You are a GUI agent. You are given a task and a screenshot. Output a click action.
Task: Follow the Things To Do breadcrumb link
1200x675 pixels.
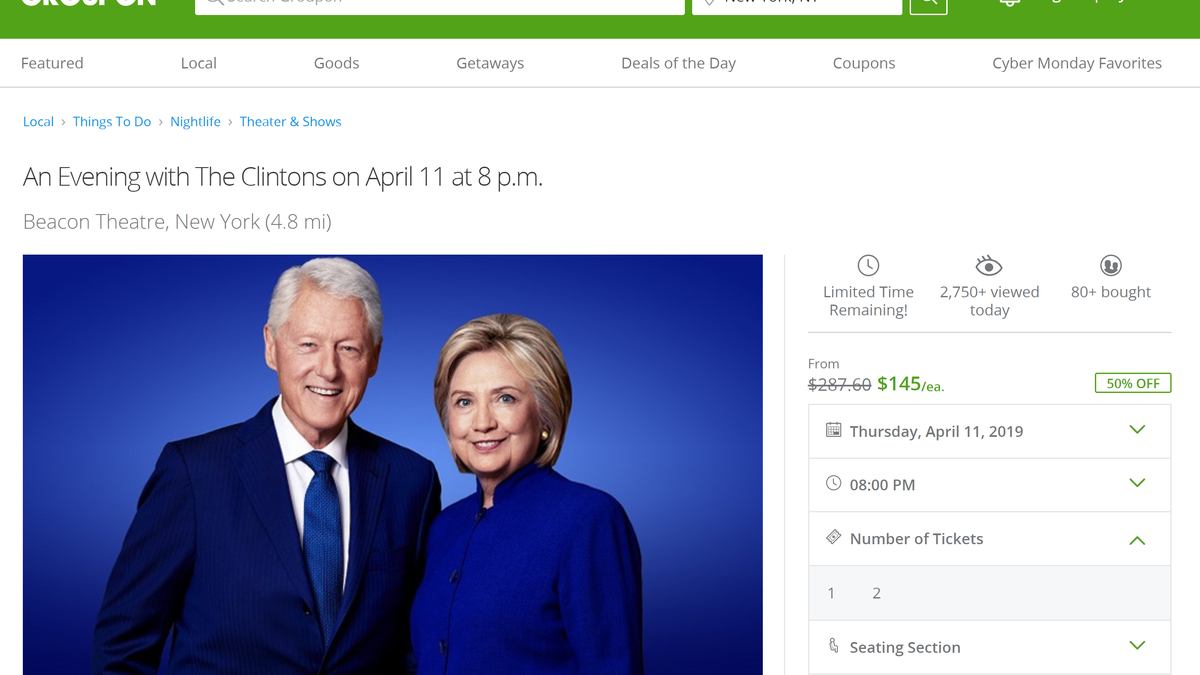click(x=111, y=121)
